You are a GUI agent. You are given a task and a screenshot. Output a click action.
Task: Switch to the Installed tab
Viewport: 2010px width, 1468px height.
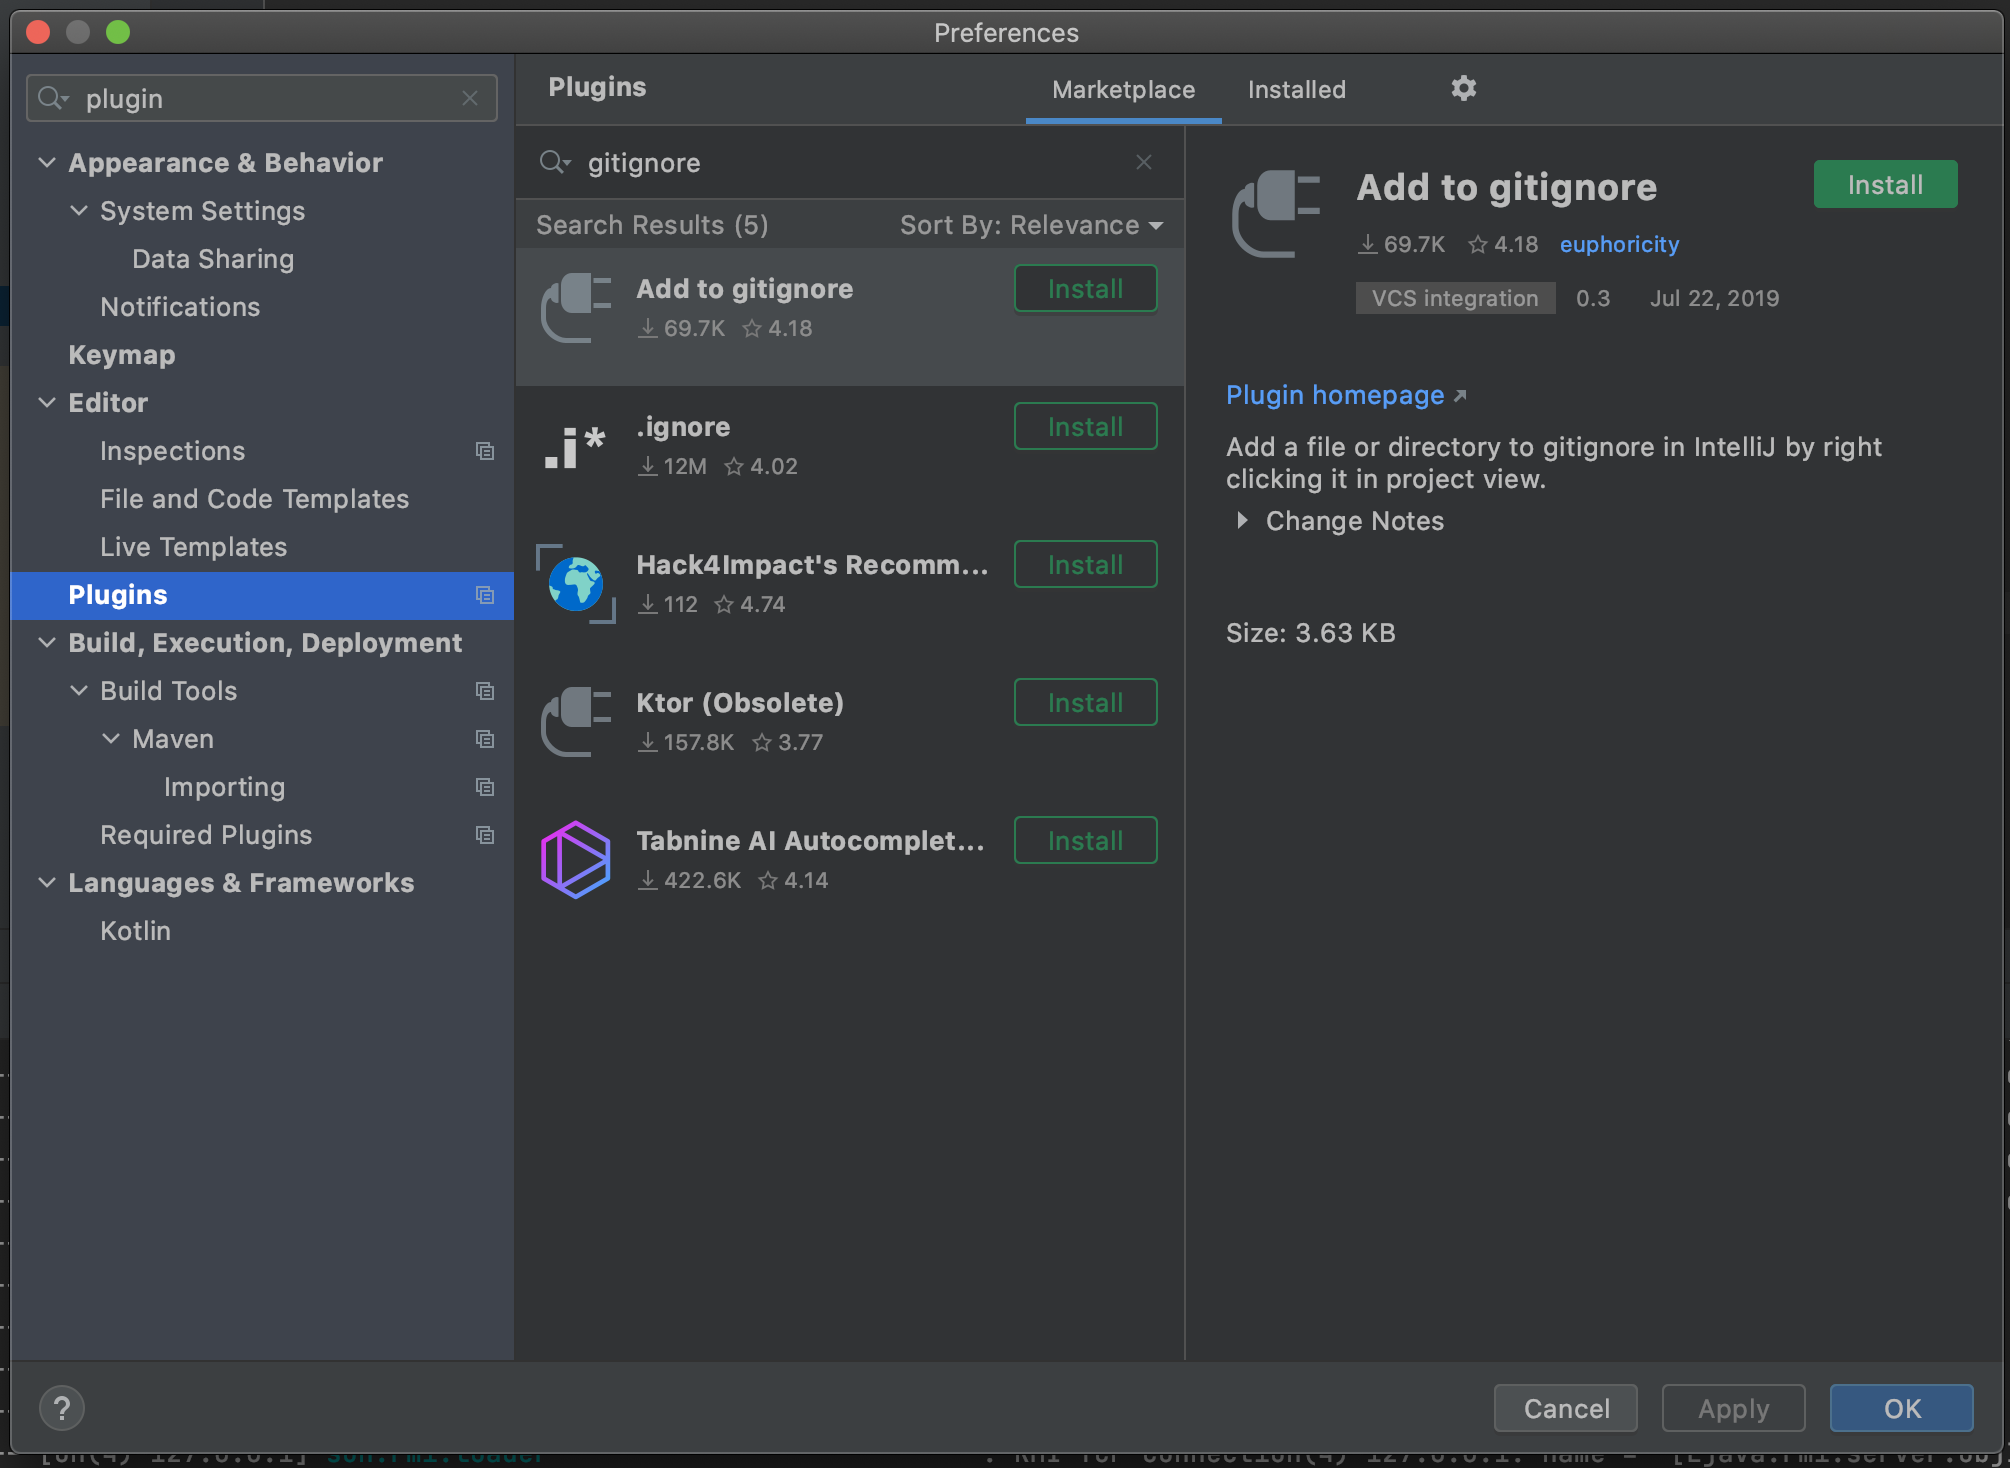1296,90
